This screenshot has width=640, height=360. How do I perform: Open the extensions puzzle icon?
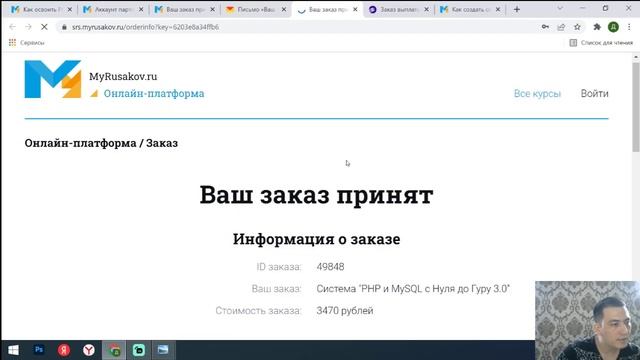click(597, 27)
